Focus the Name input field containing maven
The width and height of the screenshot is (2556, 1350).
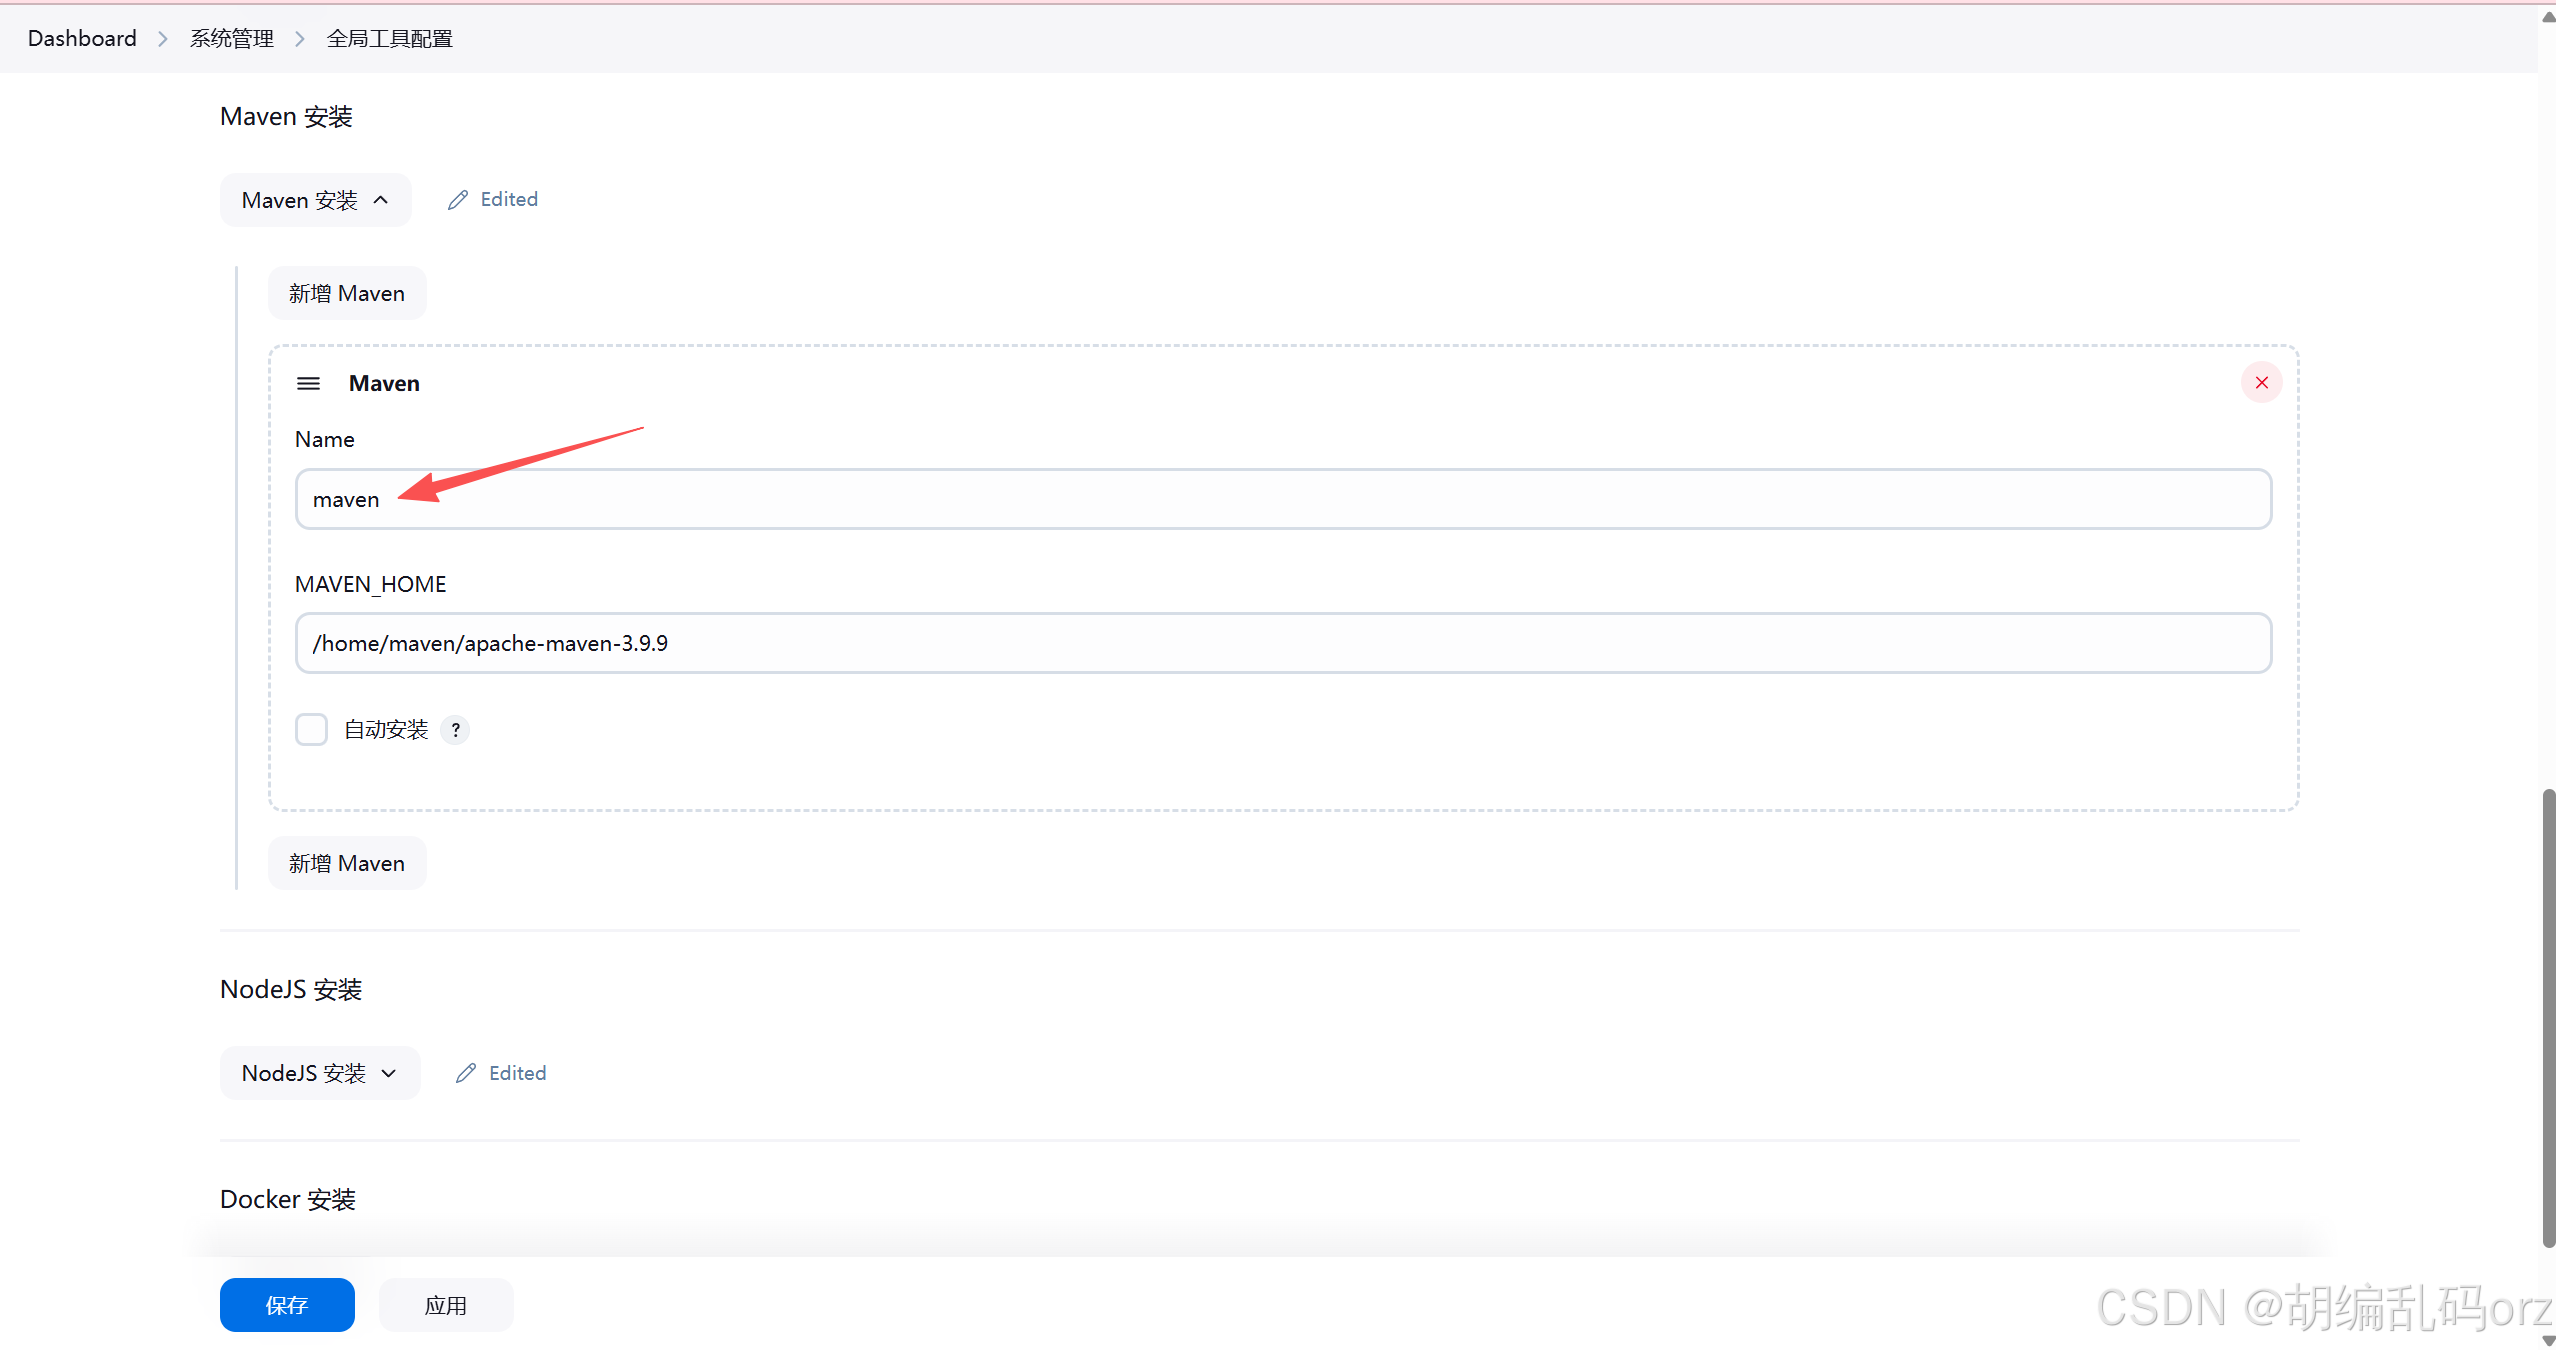pos(1283,499)
